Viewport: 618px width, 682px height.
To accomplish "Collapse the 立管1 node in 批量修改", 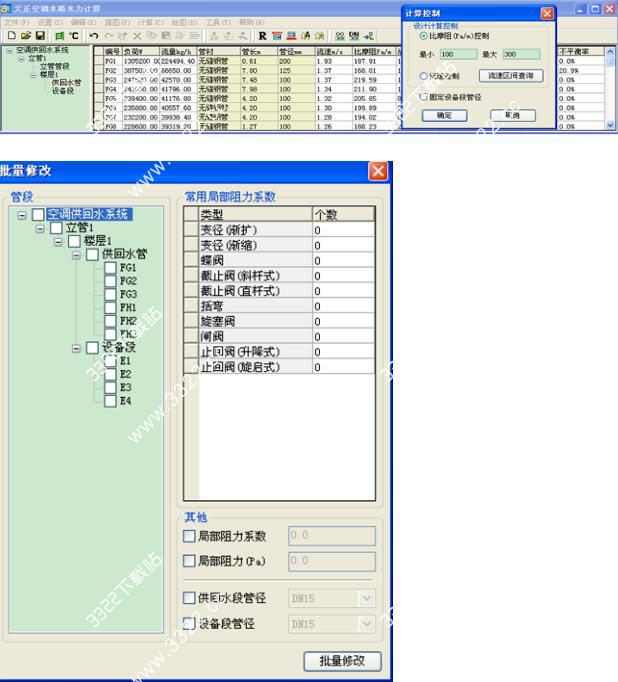I will (x=40, y=228).
